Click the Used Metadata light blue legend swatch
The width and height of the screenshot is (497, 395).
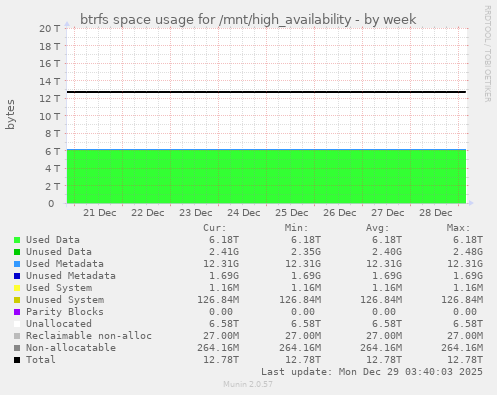point(17,264)
